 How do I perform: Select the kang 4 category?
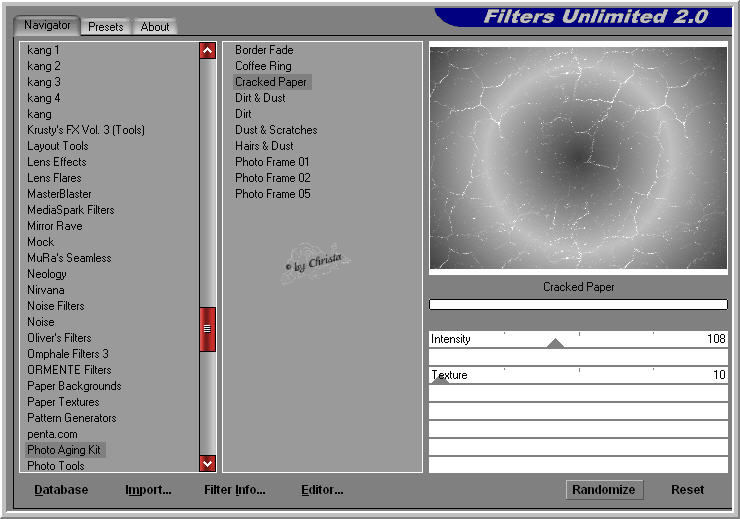pos(44,98)
